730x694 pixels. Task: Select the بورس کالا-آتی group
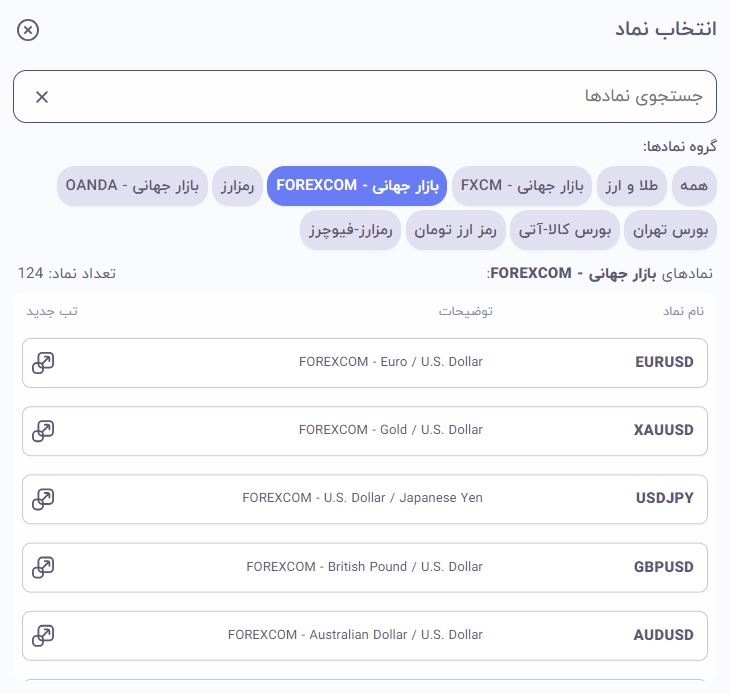pyautogui.click(x=565, y=230)
